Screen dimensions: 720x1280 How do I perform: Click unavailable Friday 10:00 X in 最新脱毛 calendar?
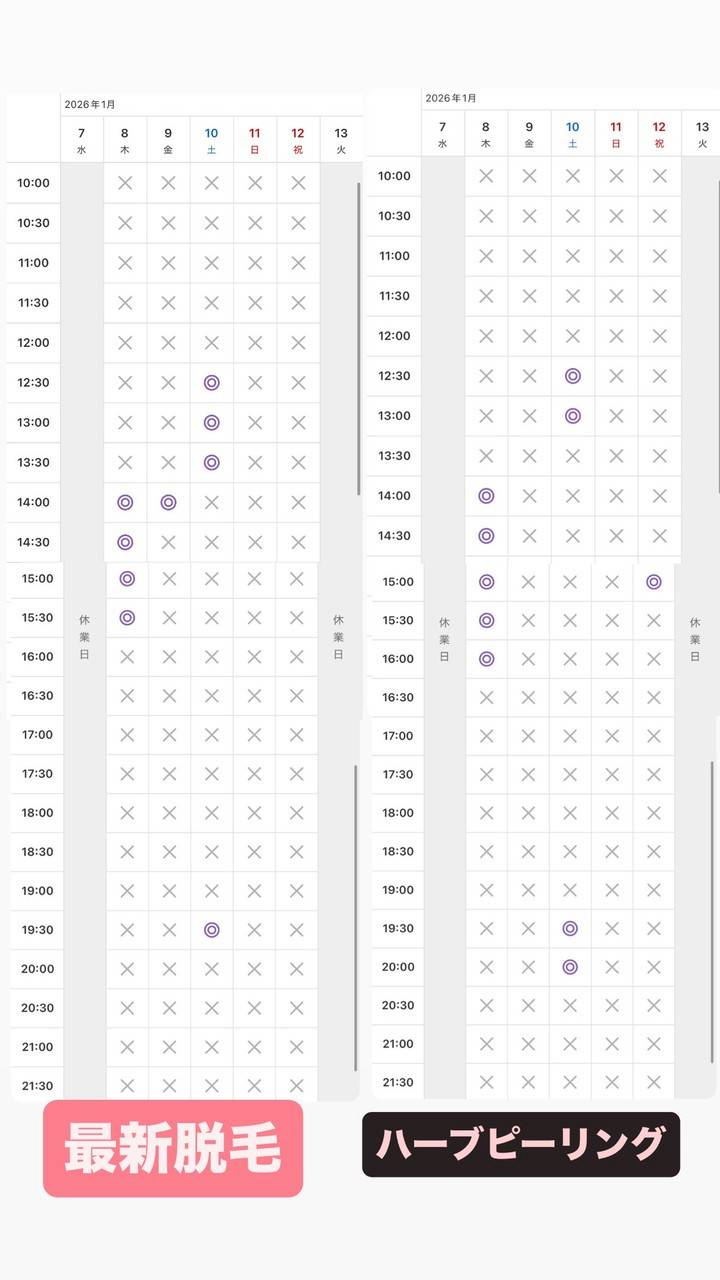(x=168, y=183)
